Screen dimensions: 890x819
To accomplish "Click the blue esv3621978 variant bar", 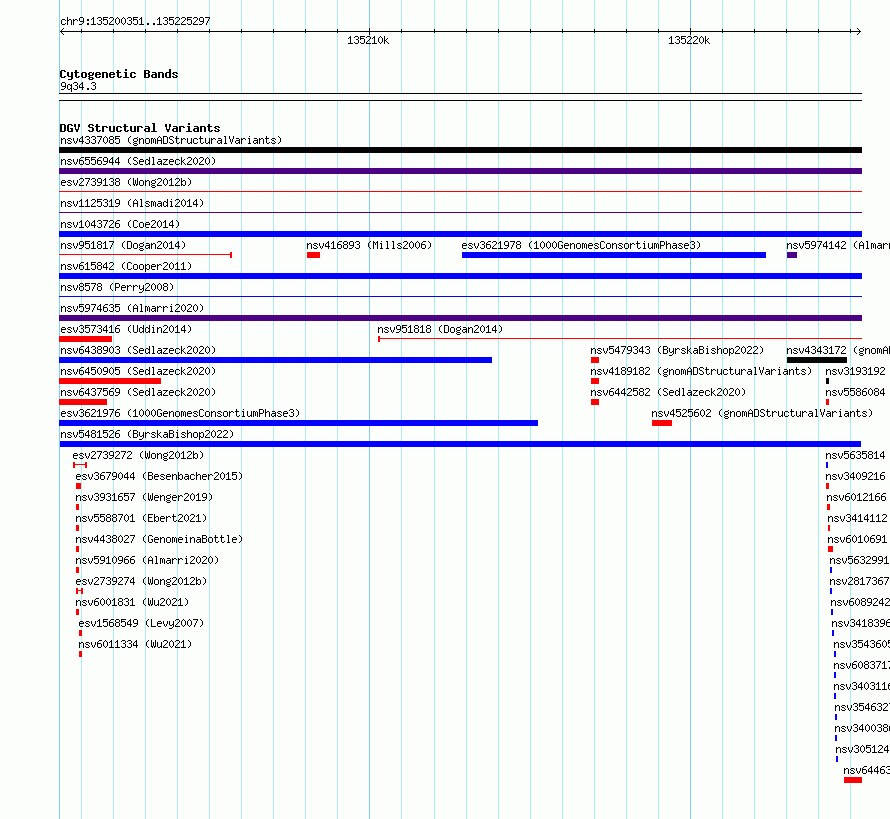I will [x=614, y=255].
